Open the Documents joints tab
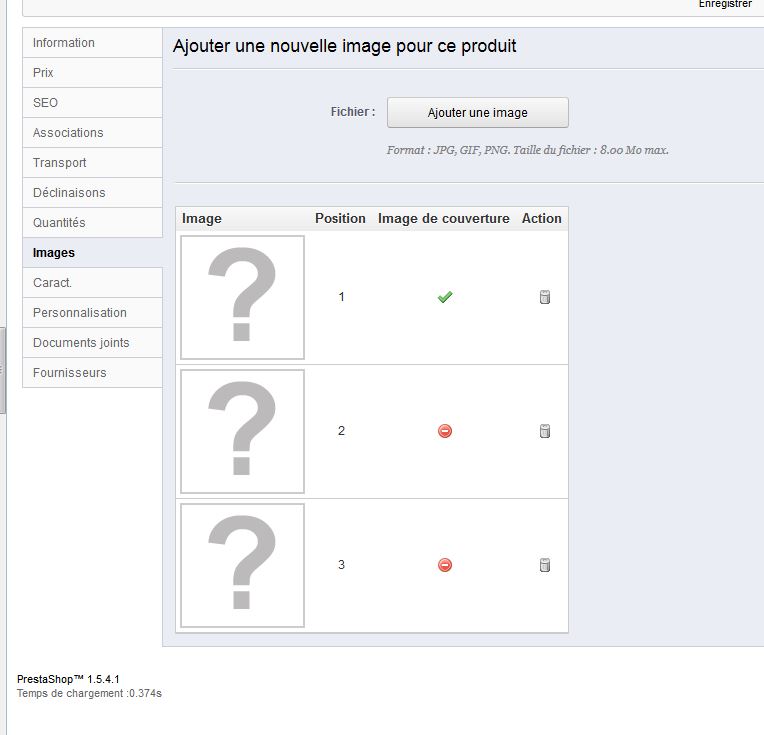Image resolution: width=764 pixels, height=735 pixels. [x=93, y=343]
